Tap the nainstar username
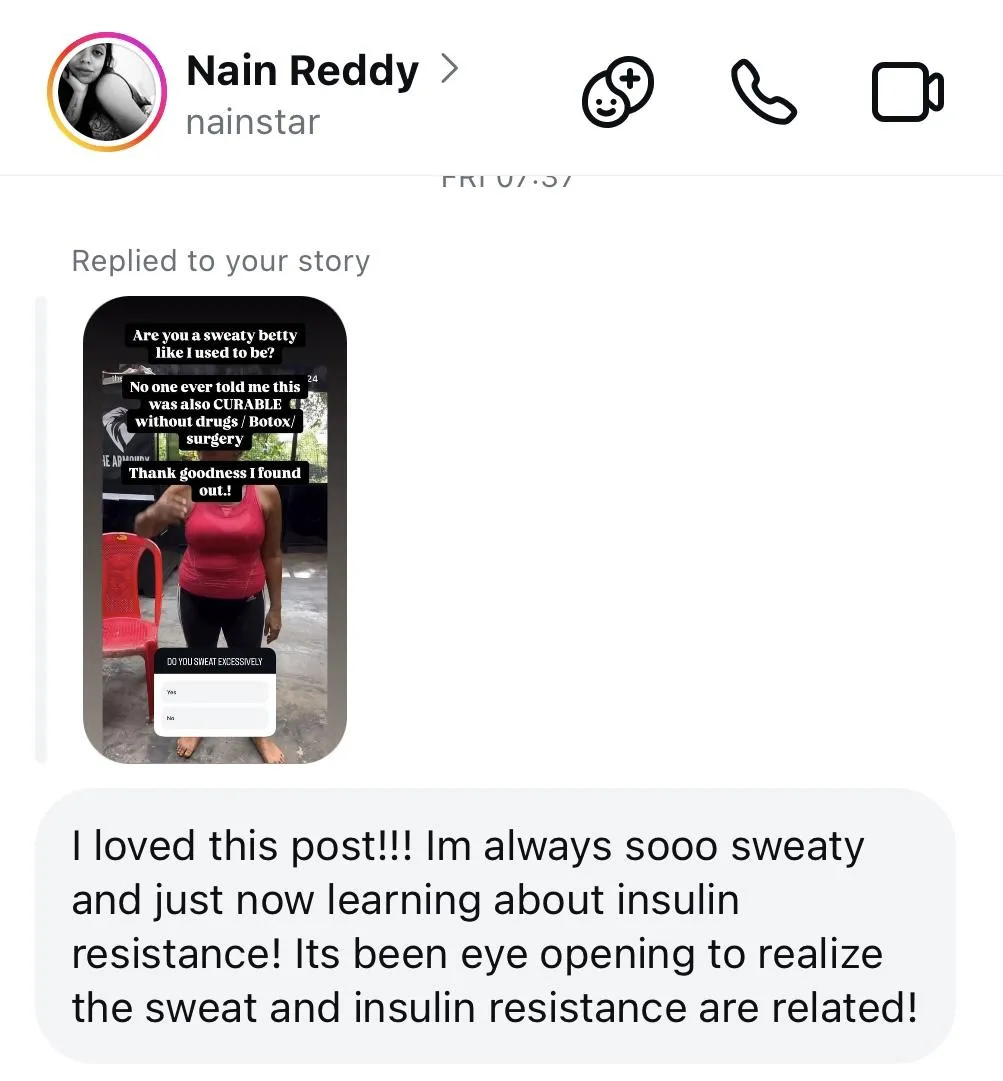The image size is (1003, 1081). (252, 123)
